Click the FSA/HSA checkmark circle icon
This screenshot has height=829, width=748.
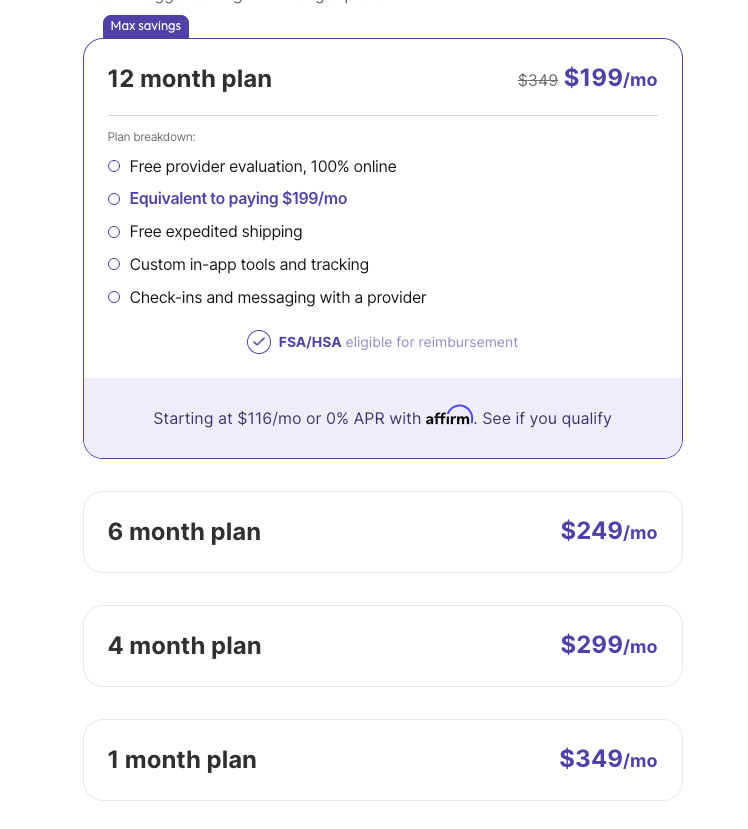coord(259,342)
